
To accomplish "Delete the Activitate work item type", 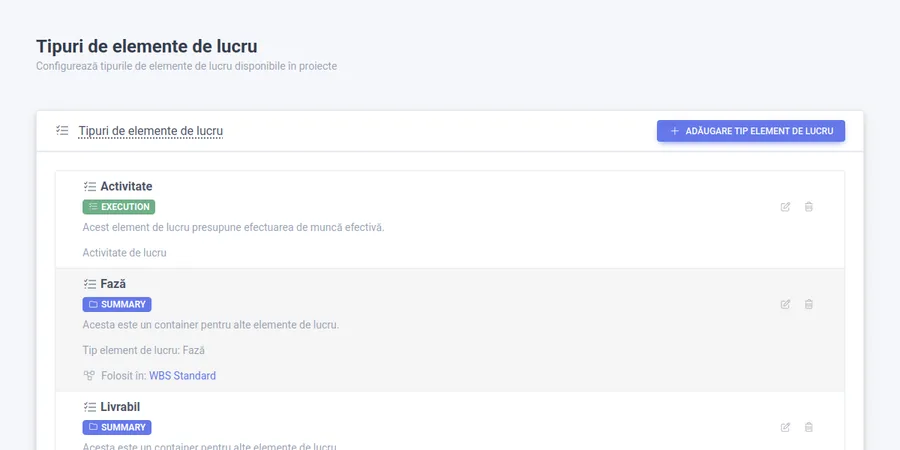I will click(x=809, y=207).
